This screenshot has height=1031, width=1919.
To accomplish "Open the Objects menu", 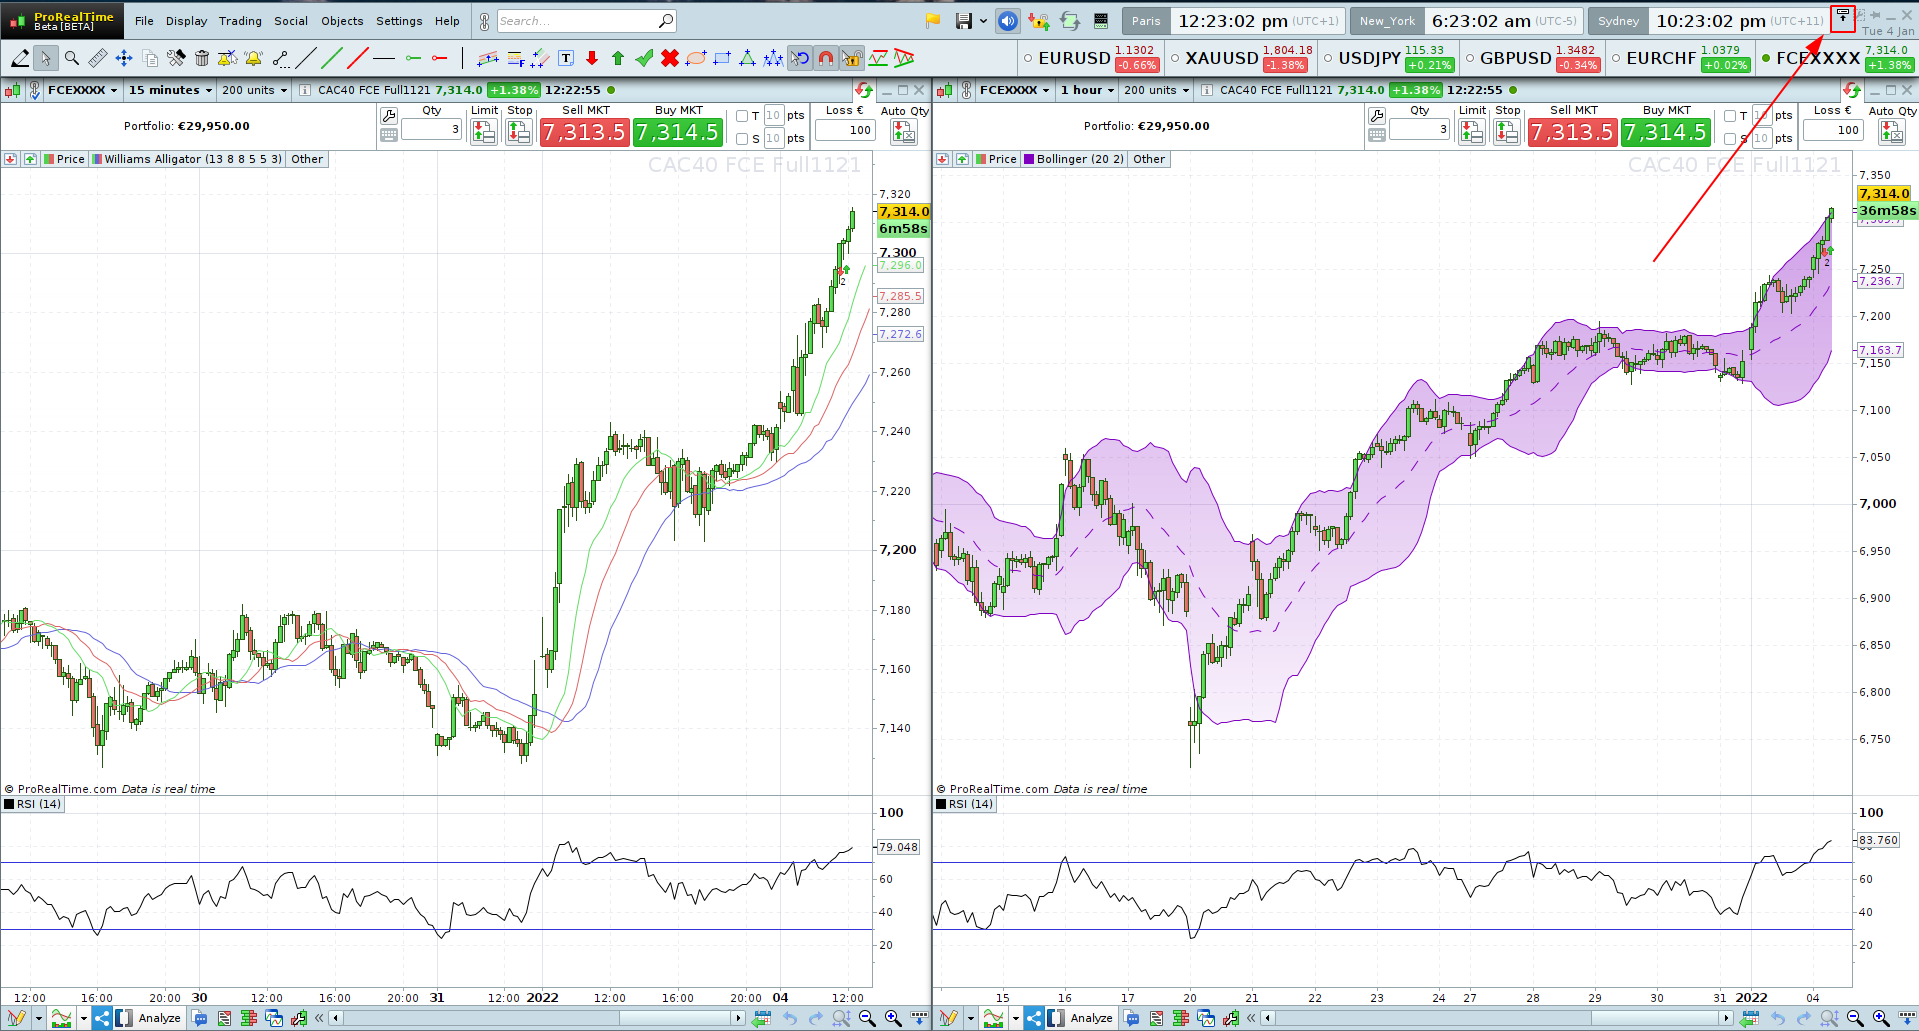I will [x=342, y=21].
